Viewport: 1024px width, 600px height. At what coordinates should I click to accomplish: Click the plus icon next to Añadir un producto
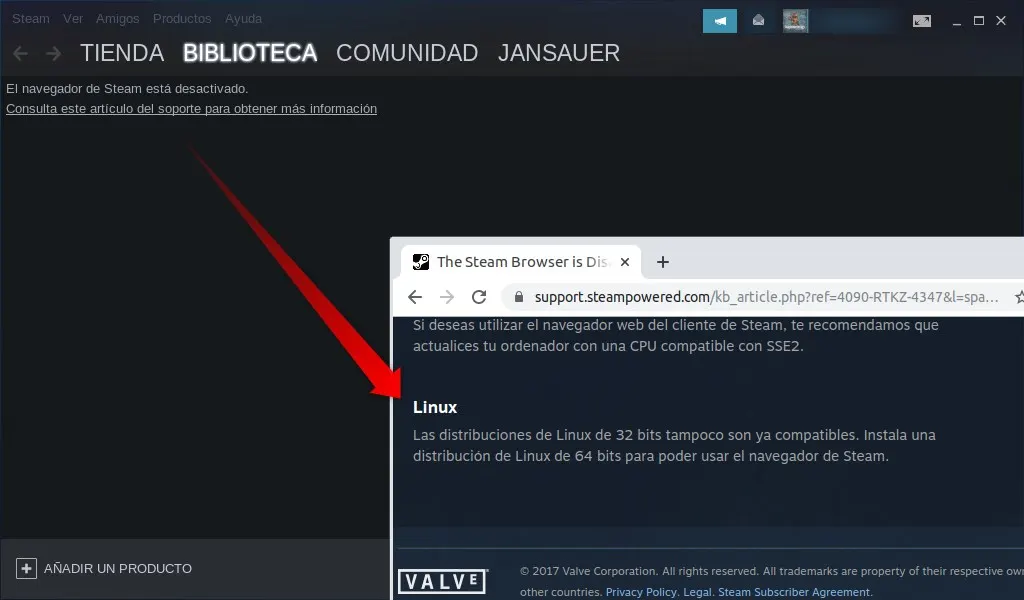coord(26,569)
